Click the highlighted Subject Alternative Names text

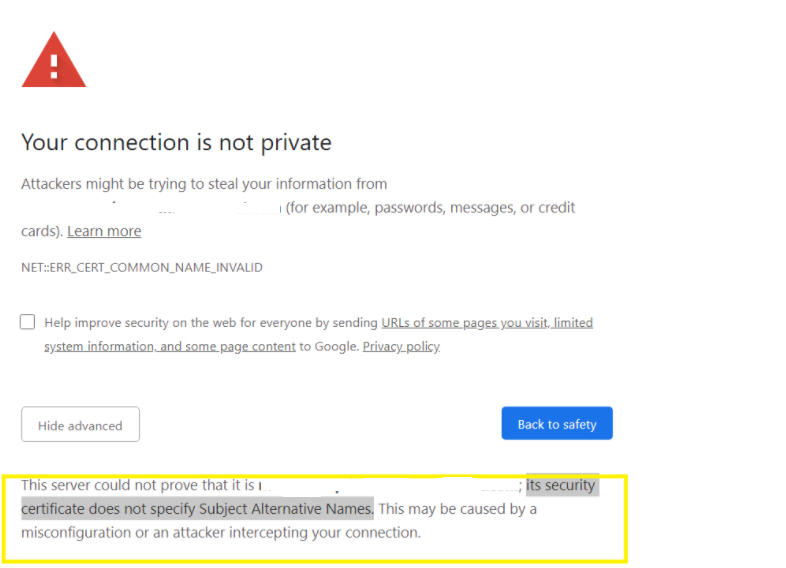286,509
